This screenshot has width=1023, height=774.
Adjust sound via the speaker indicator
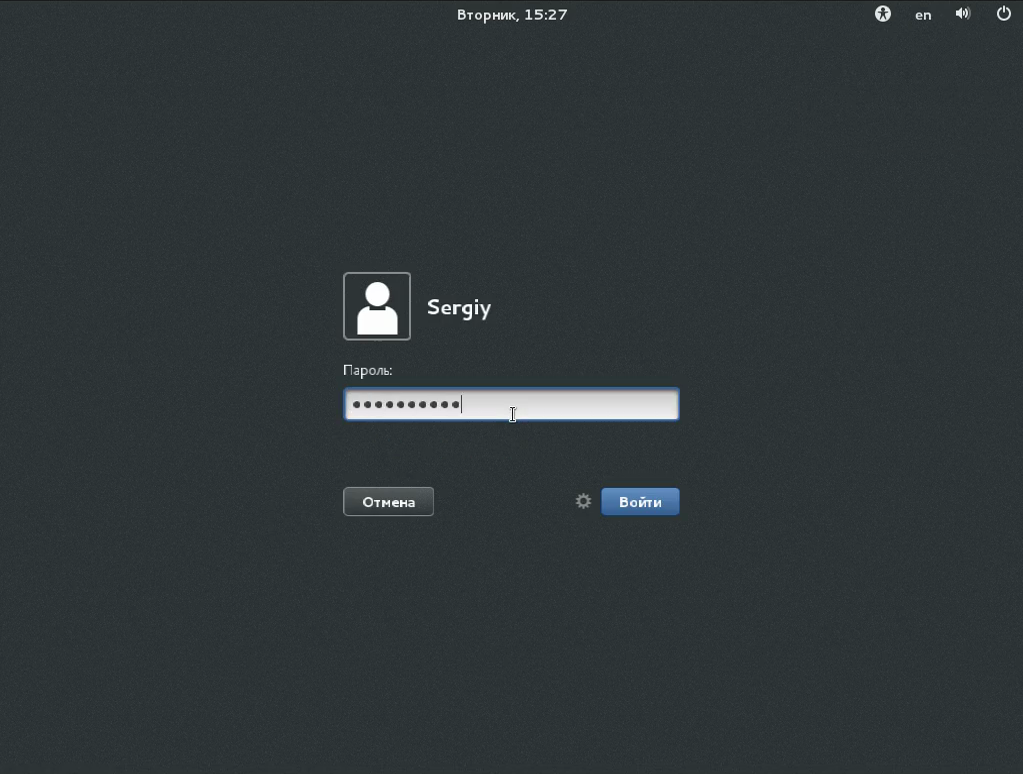pyautogui.click(x=963, y=14)
